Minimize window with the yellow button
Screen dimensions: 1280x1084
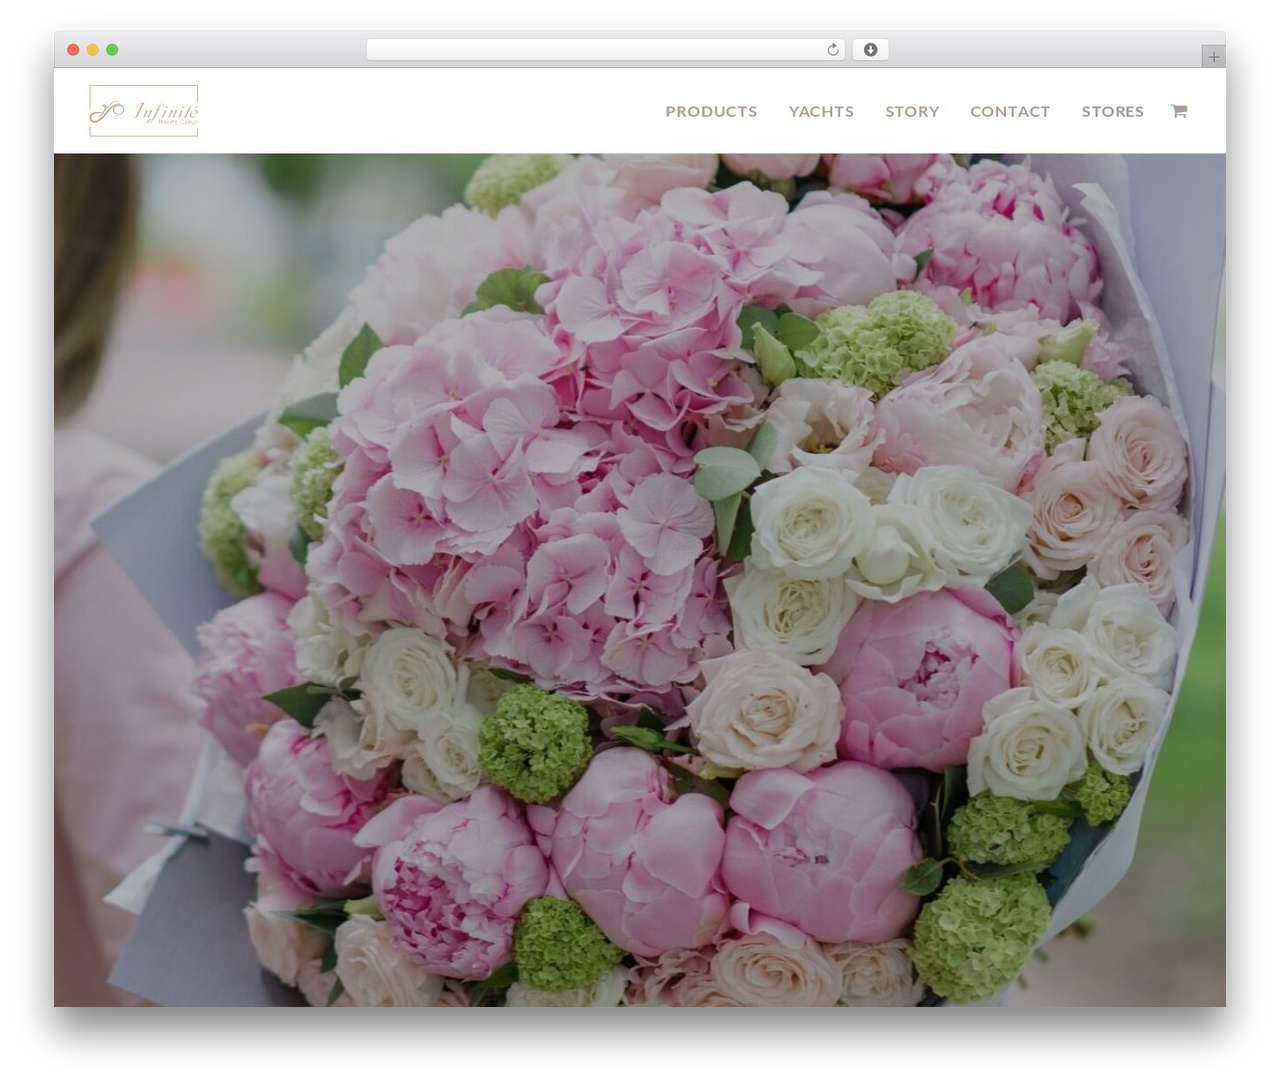point(92,50)
